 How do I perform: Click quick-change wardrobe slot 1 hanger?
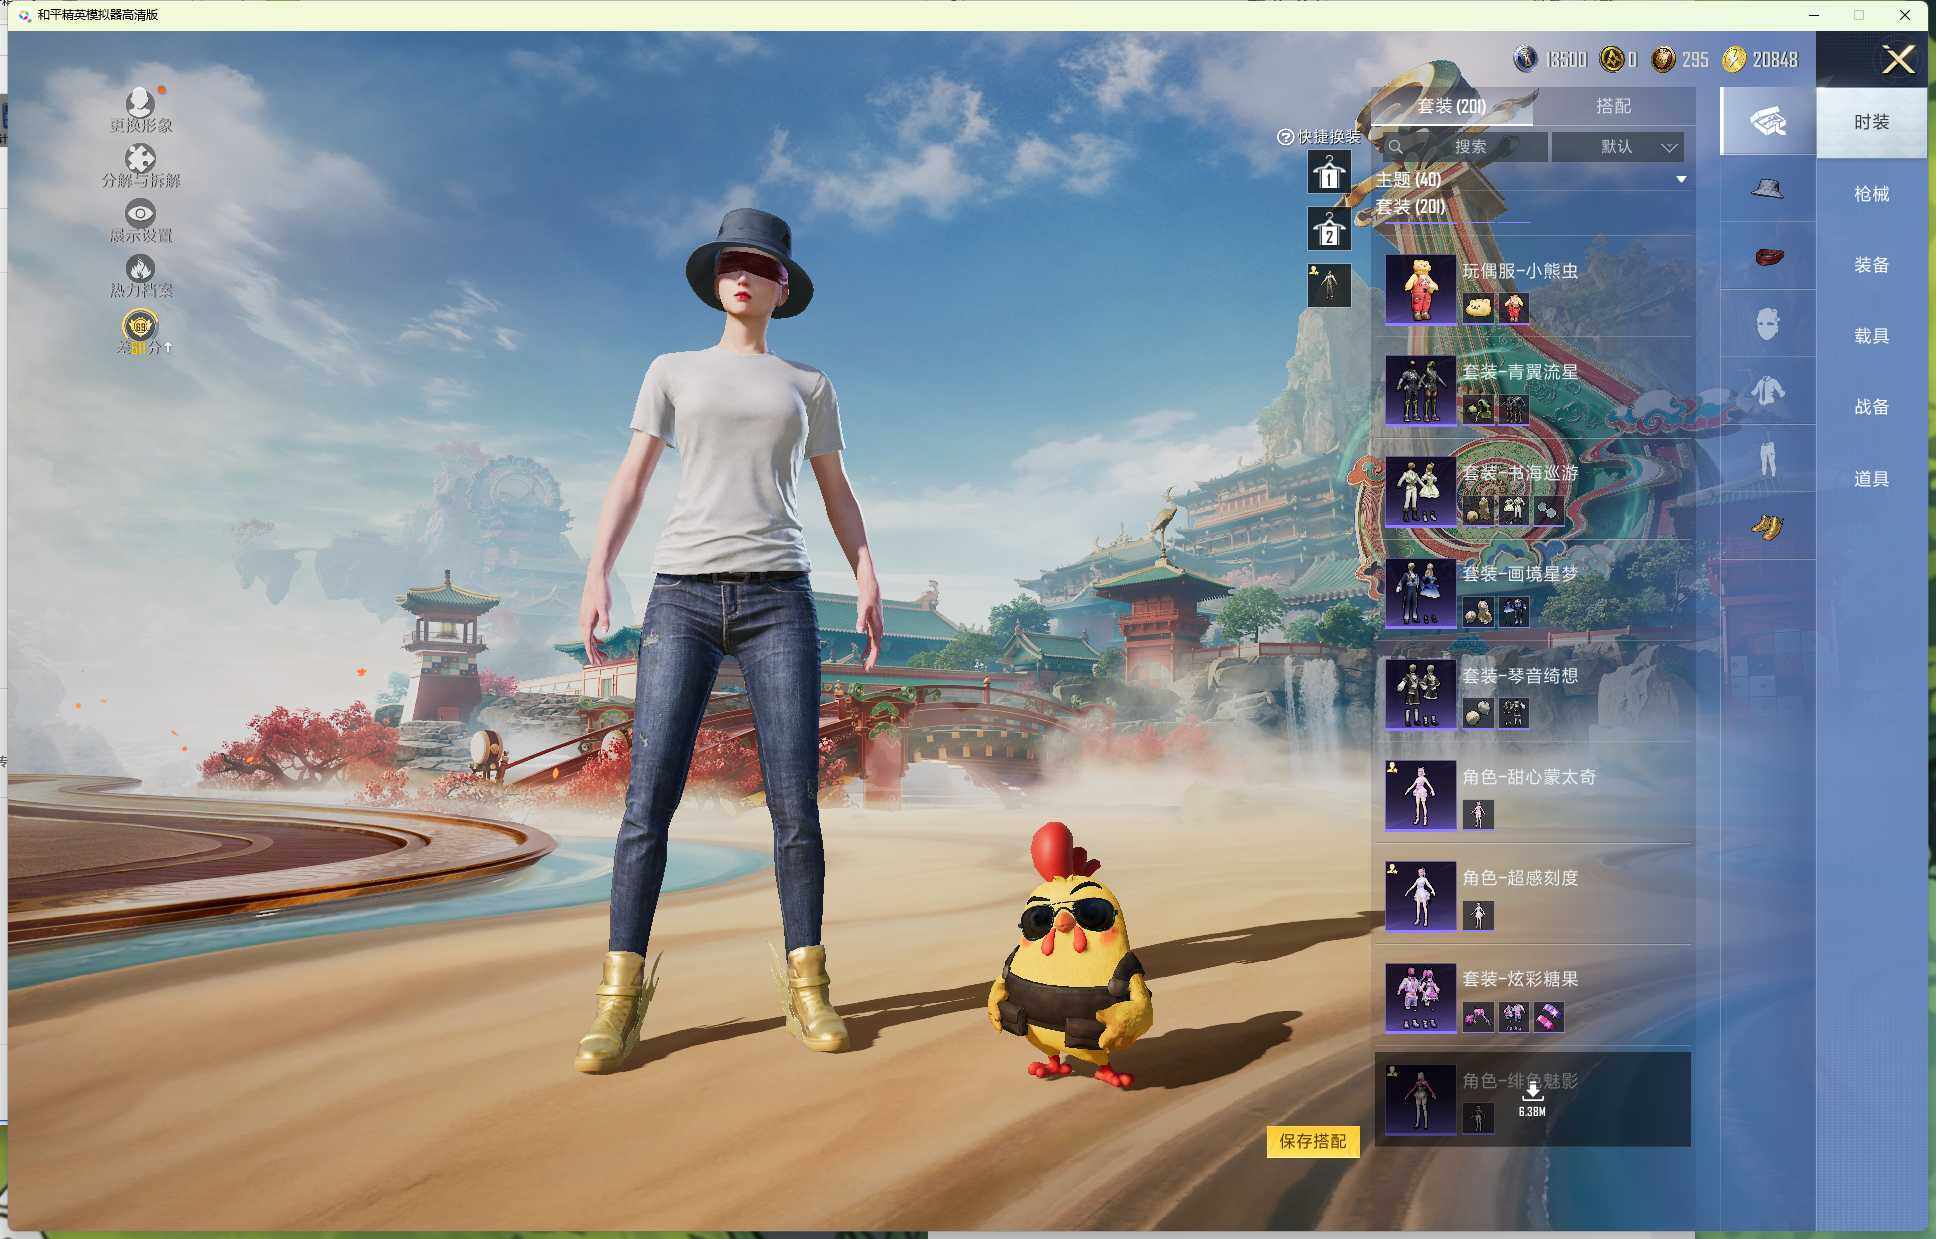click(x=1329, y=174)
